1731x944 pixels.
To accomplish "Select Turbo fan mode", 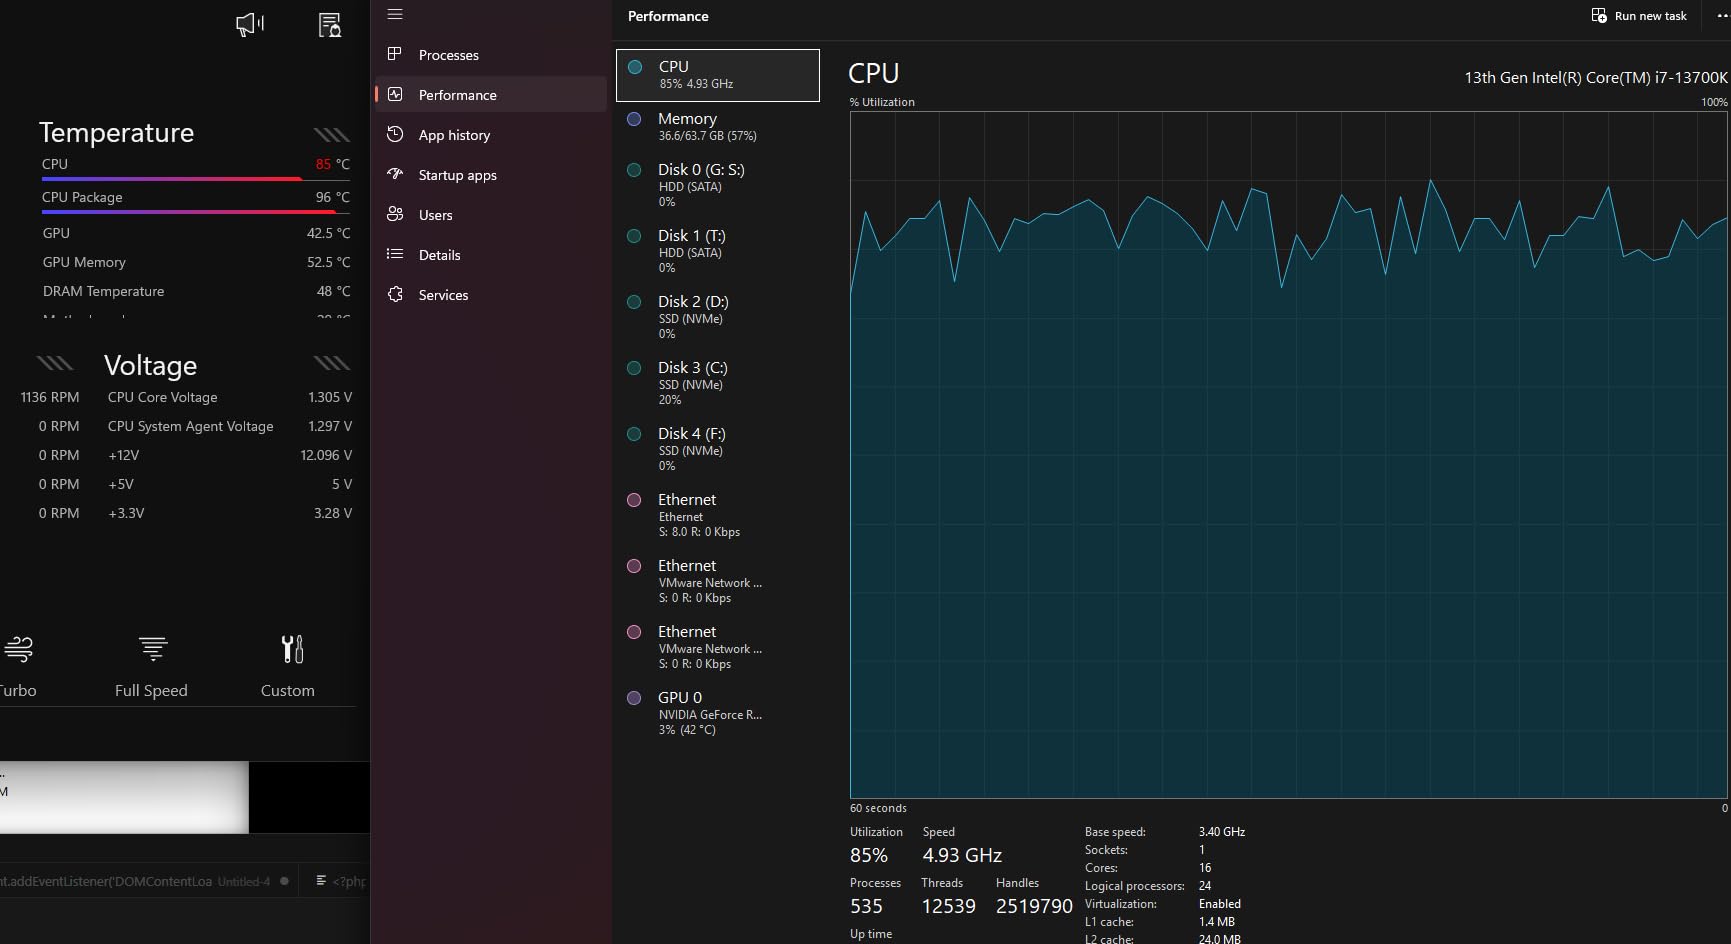I will tap(18, 666).
